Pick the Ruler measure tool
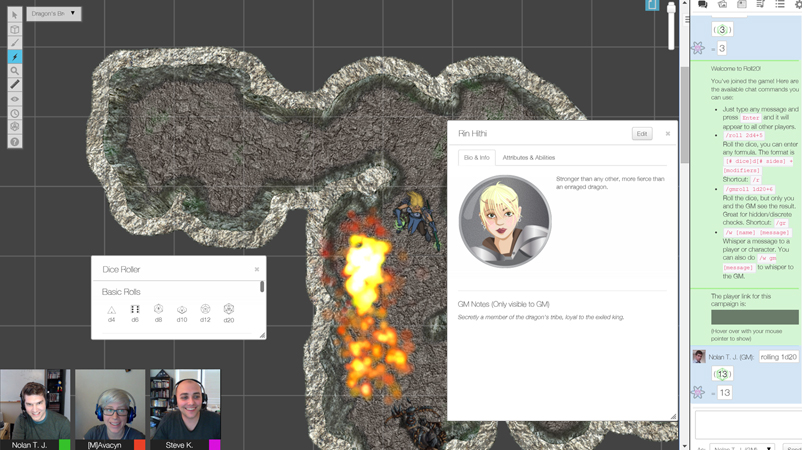The height and width of the screenshot is (450, 802). click(14, 84)
